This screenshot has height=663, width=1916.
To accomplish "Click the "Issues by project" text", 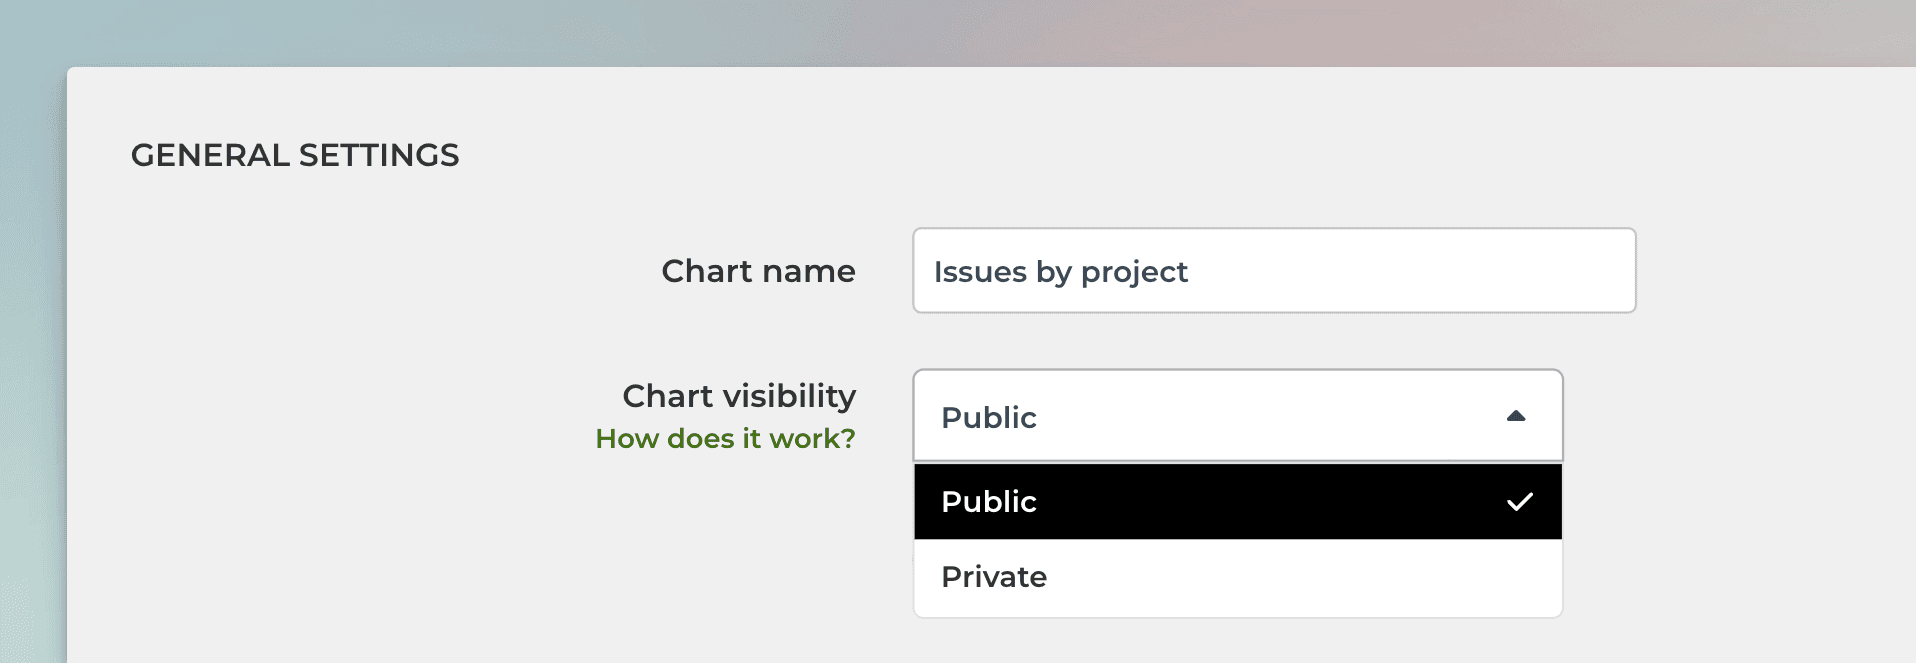I will [x=1060, y=272].
